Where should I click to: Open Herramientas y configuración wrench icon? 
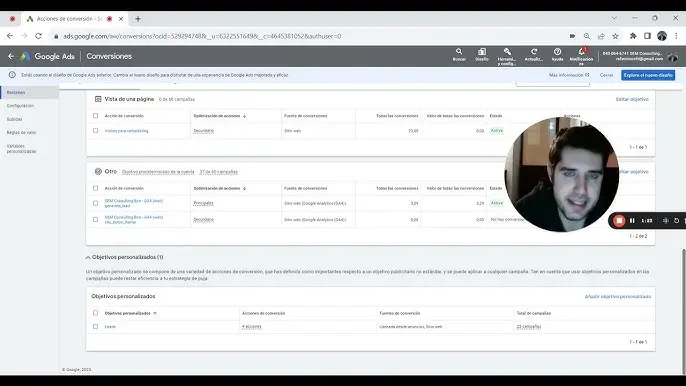click(x=507, y=56)
